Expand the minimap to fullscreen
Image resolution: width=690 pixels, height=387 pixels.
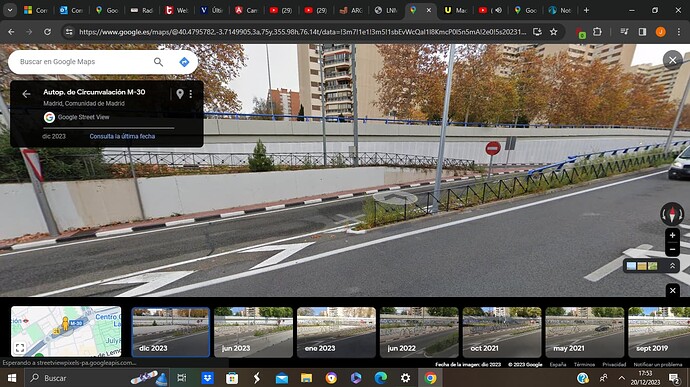click(20, 348)
